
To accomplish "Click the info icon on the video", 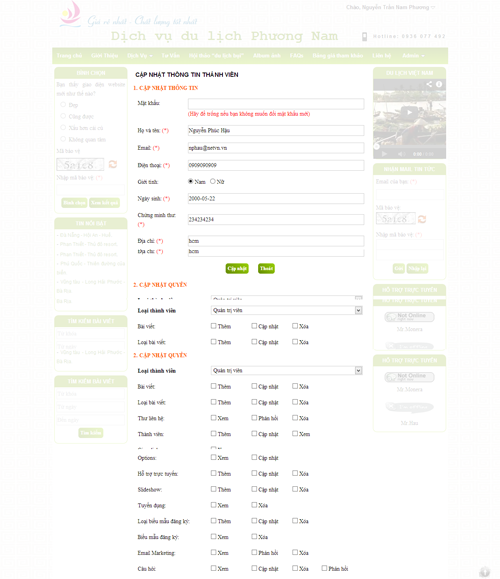I will (439, 84).
